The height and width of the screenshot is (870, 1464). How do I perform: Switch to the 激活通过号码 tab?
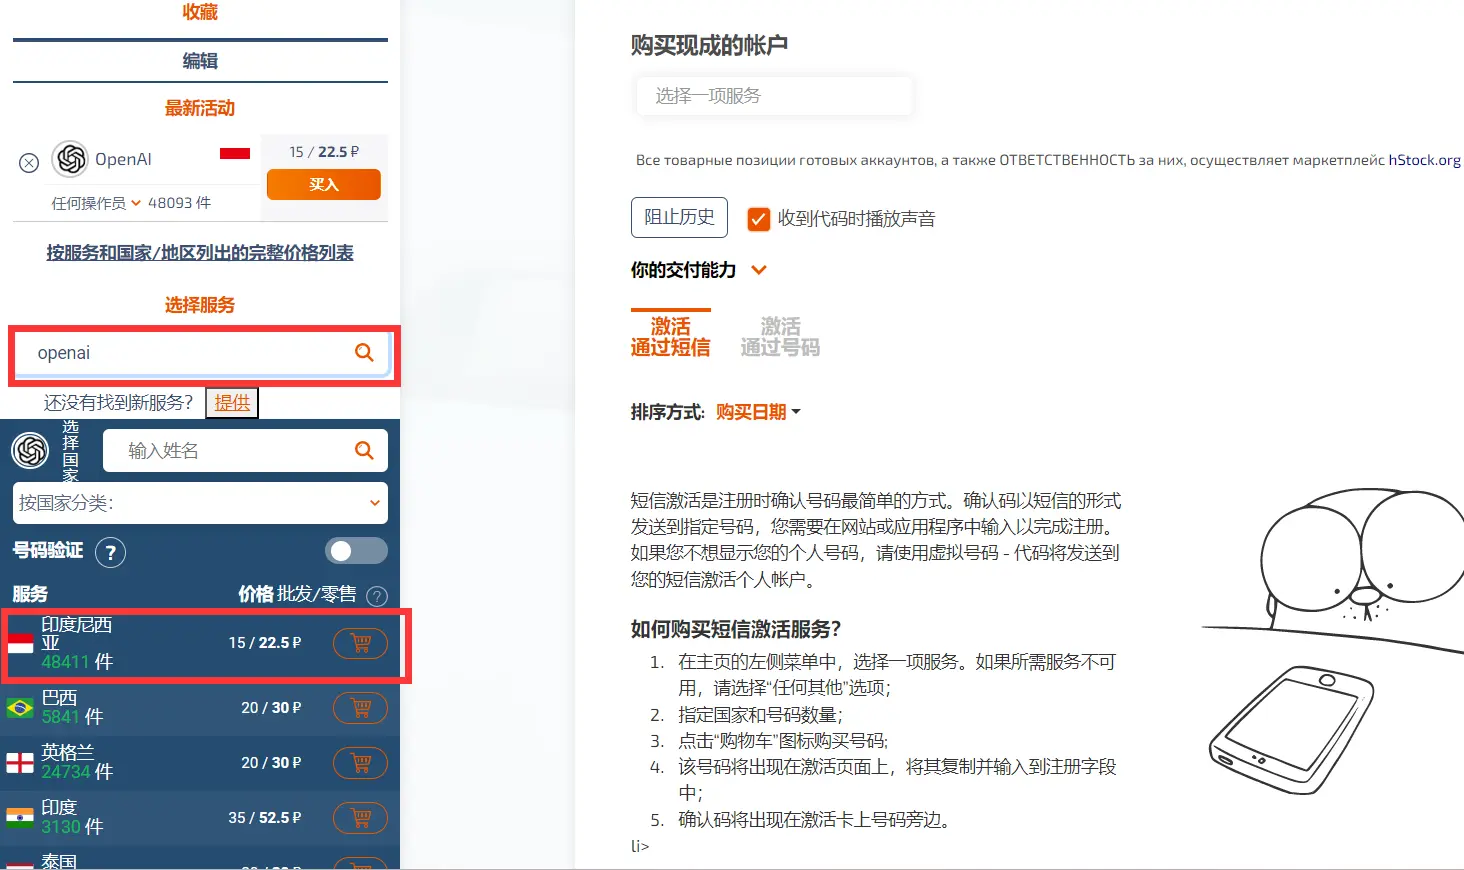point(780,337)
